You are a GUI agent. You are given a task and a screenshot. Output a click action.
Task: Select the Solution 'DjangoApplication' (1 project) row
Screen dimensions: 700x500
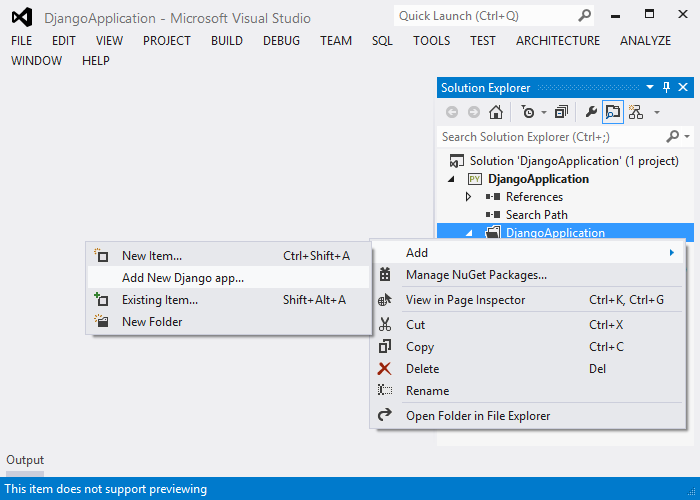[x=565, y=161]
